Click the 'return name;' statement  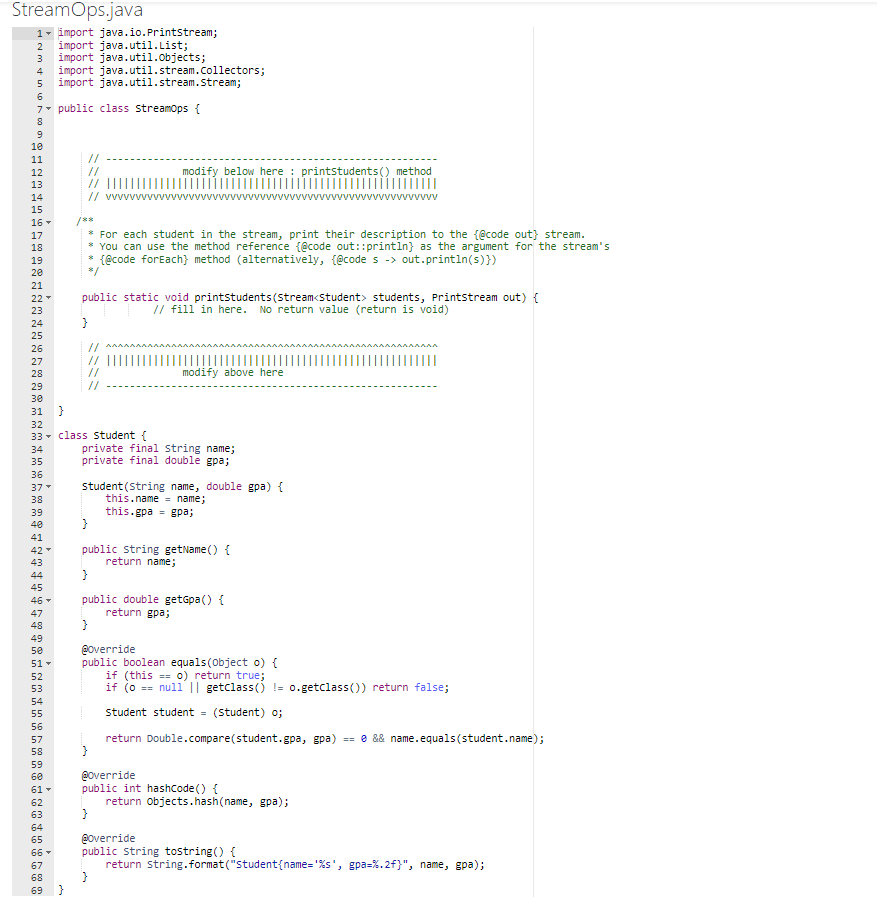[140, 561]
